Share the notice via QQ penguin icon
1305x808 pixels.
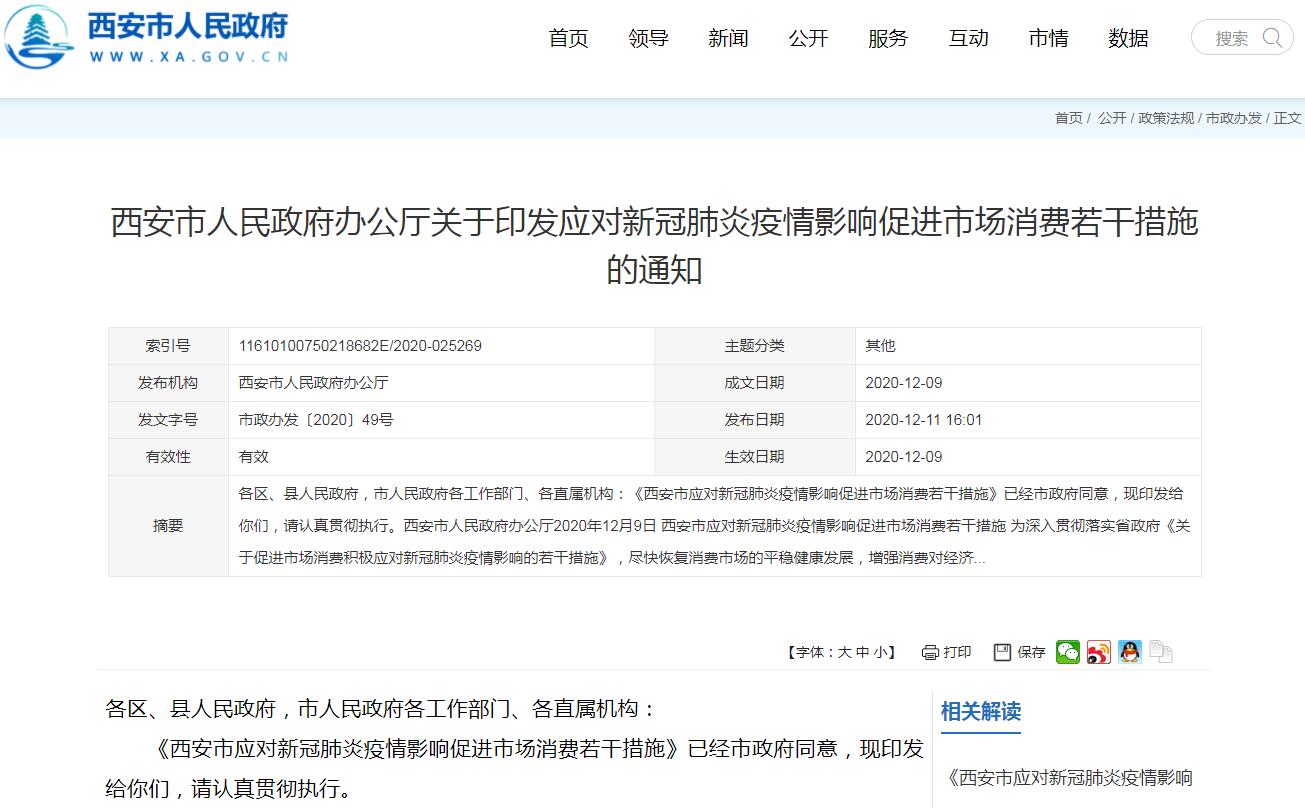[1130, 652]
